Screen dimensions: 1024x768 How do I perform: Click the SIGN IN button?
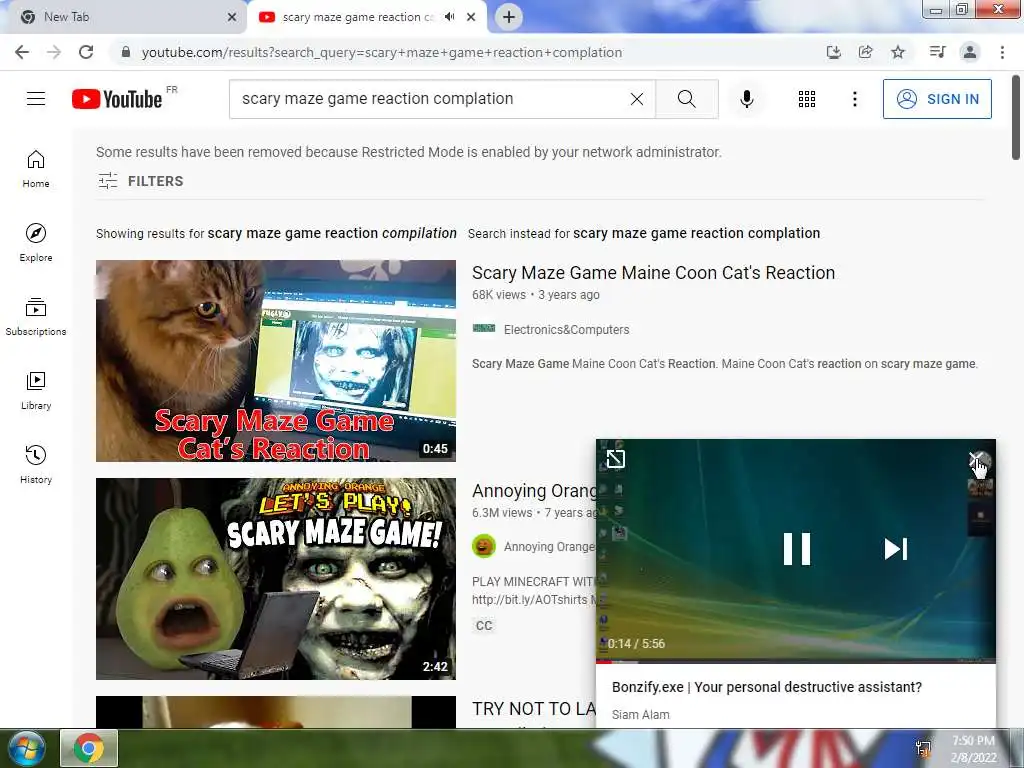(936, 99)
